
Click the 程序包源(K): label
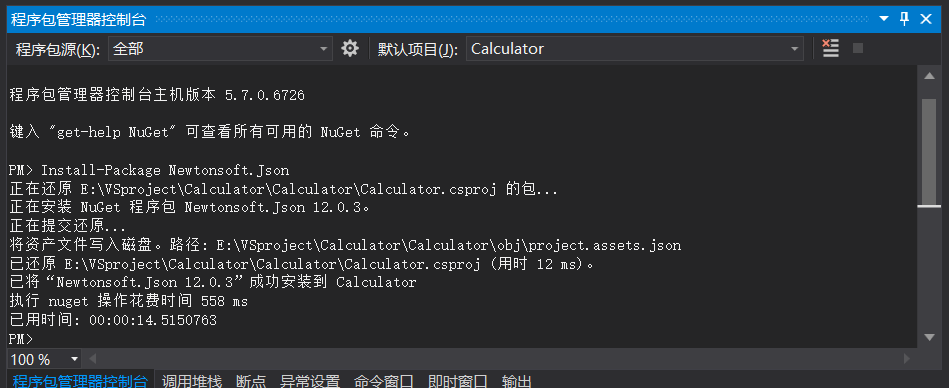coord(58,49)
